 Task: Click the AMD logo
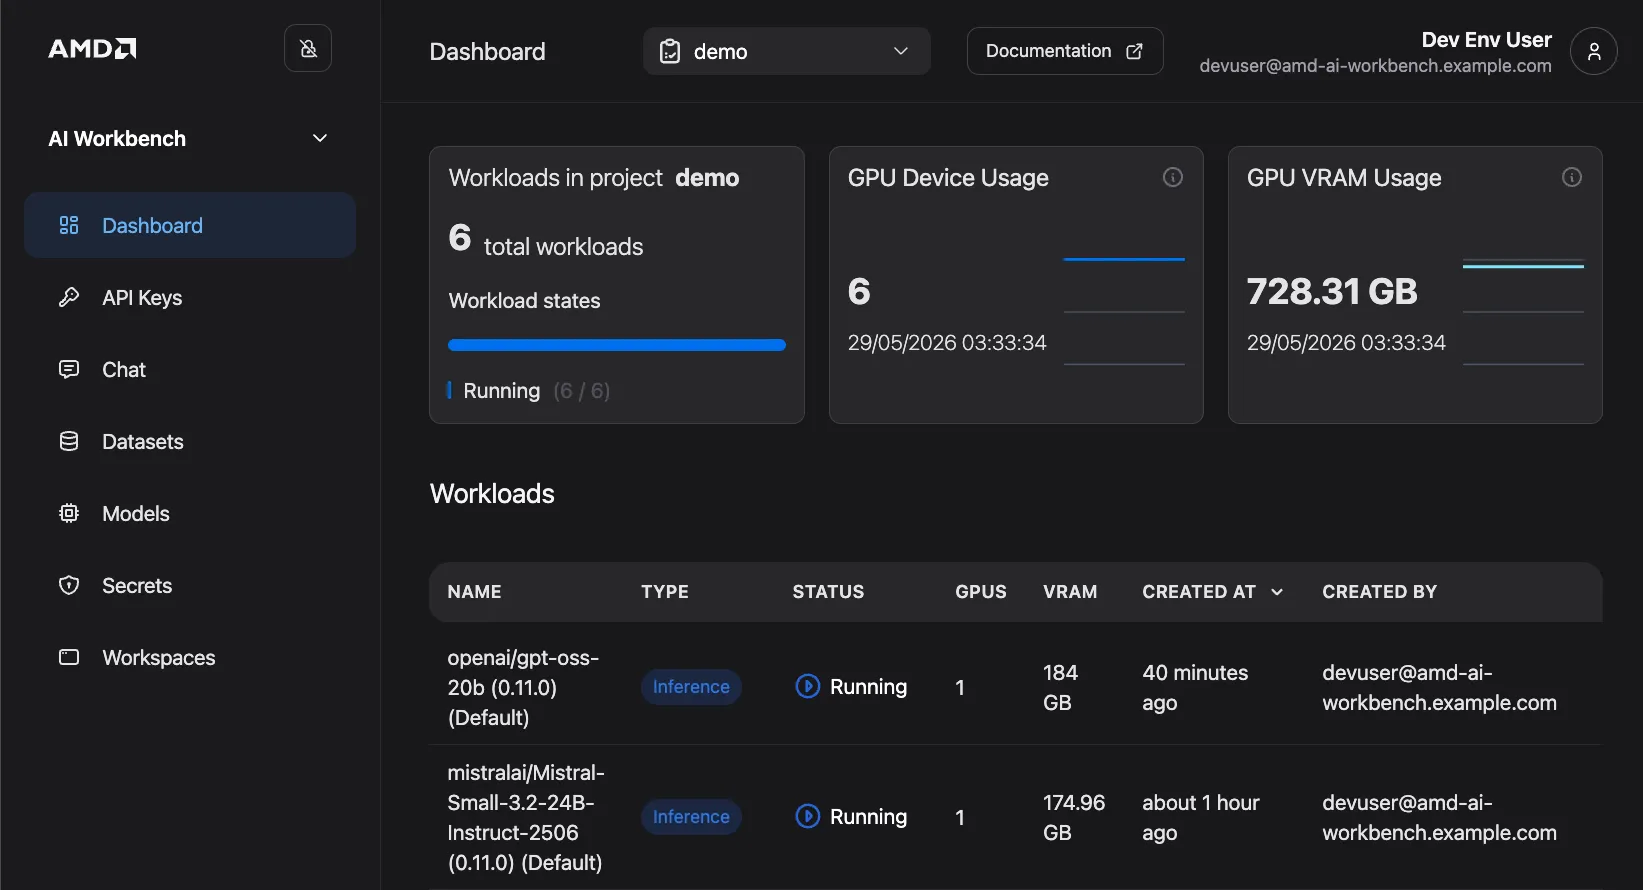pyautogui.click(x=92, y=49)
